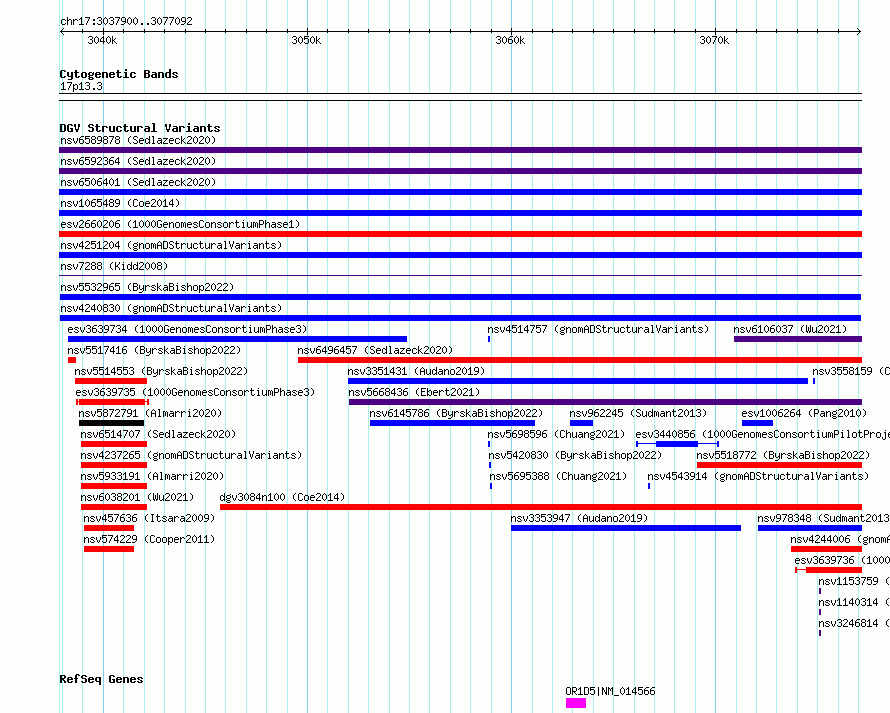Open the esv3639736 variant label
This screenshot has height=713, width=890.
[842, 560]
